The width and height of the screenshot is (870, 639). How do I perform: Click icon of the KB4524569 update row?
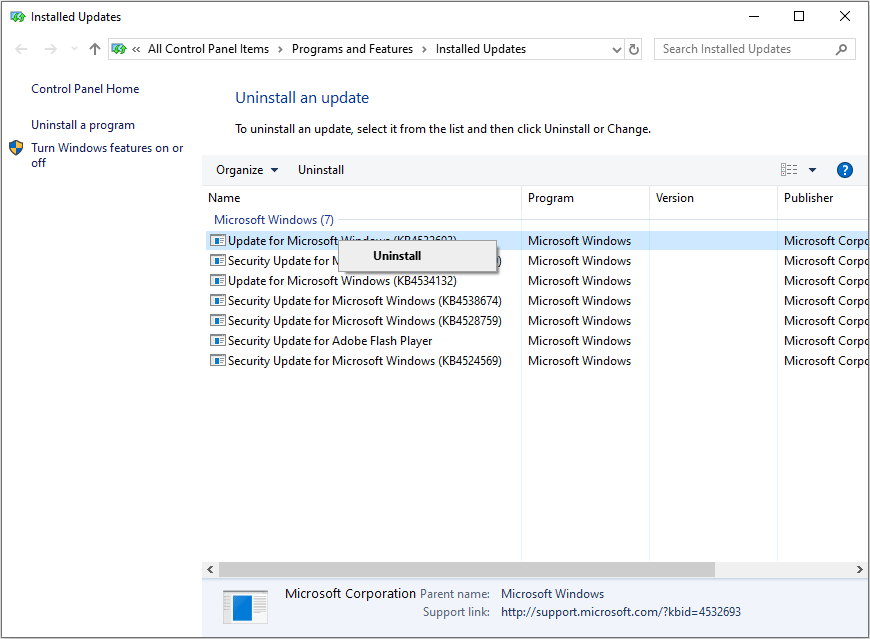click(x=218, y=361)
